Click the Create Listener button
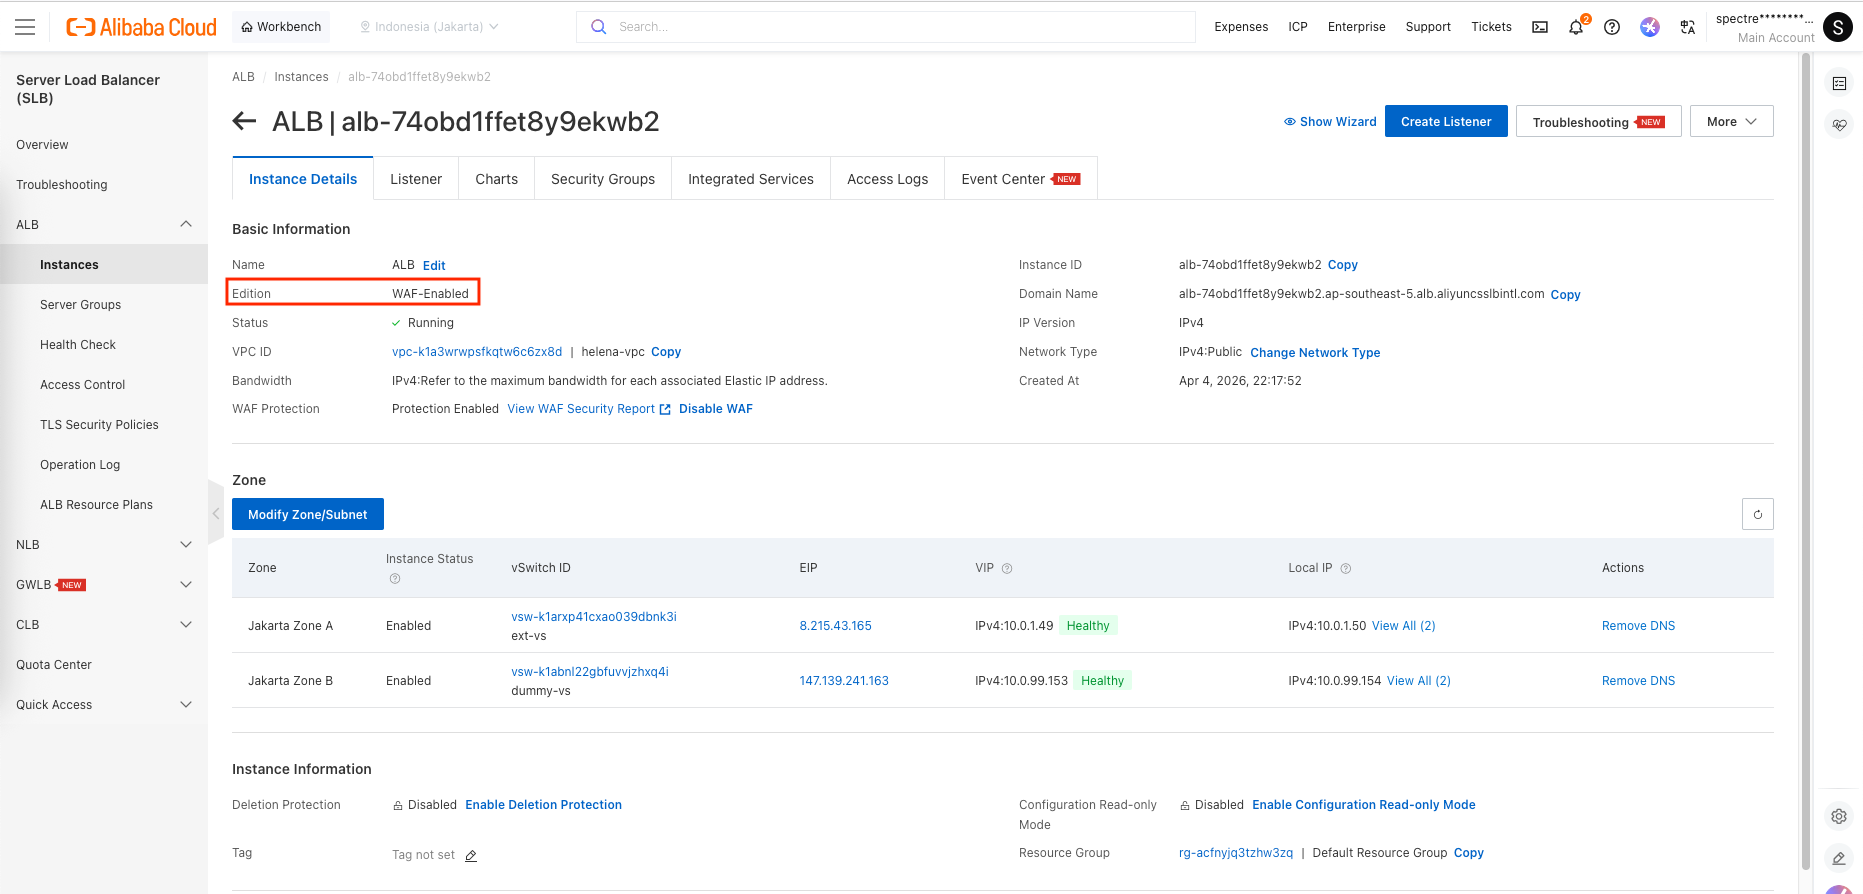1863x894 pixels. click(1445, 122)
